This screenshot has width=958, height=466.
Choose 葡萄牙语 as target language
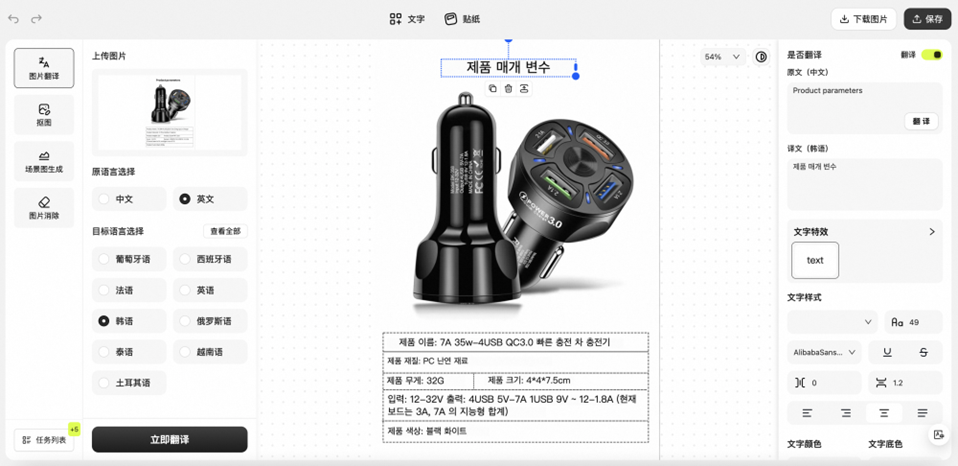[x=129, y=259]
